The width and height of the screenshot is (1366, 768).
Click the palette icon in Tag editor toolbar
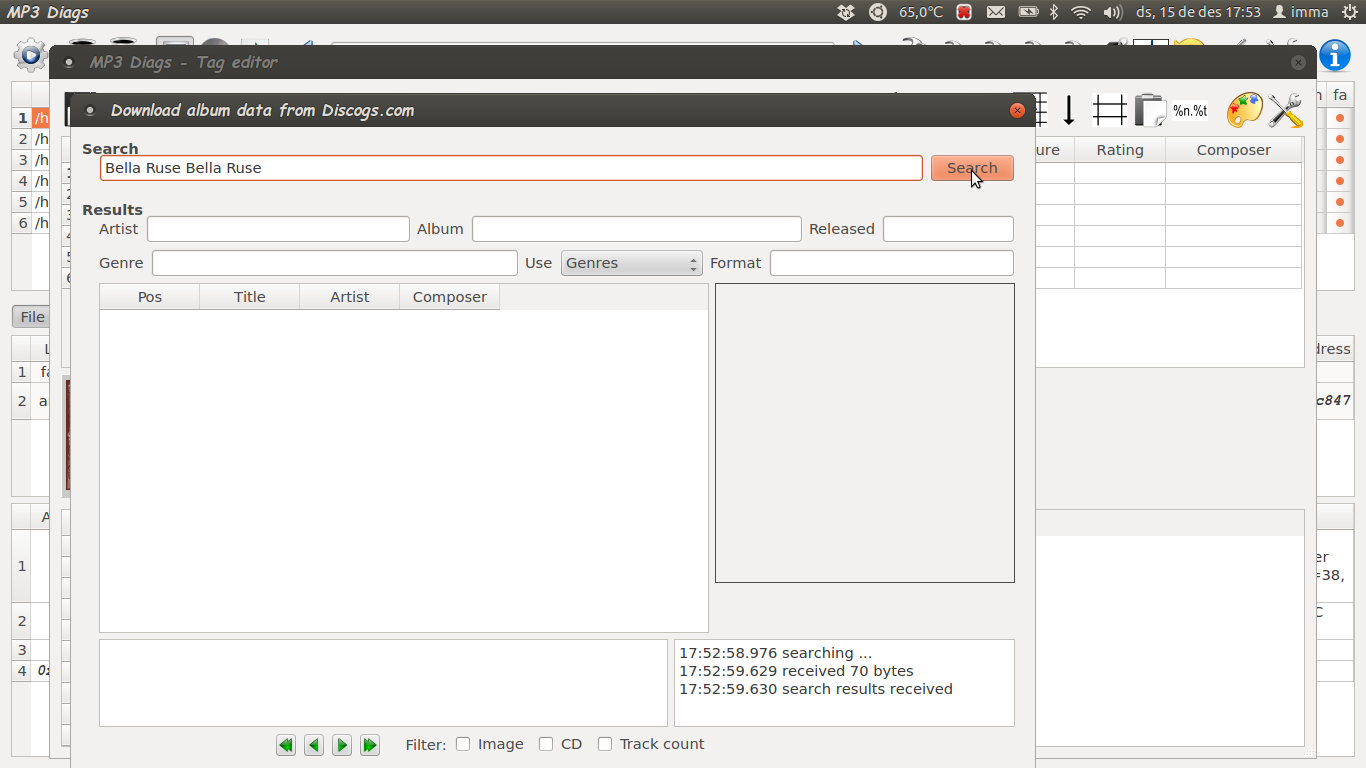pyautogui.click(x=1245, y=110)
